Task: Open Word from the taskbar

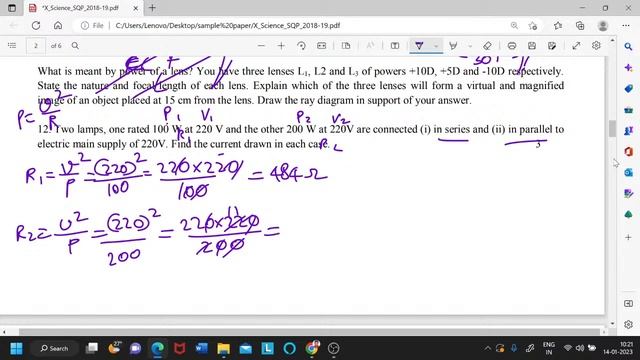Action: point(202,349)
